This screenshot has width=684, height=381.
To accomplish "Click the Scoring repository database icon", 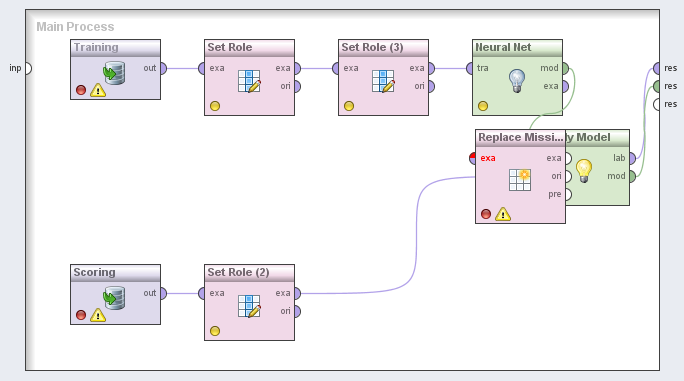I will [x=114, y=298].
